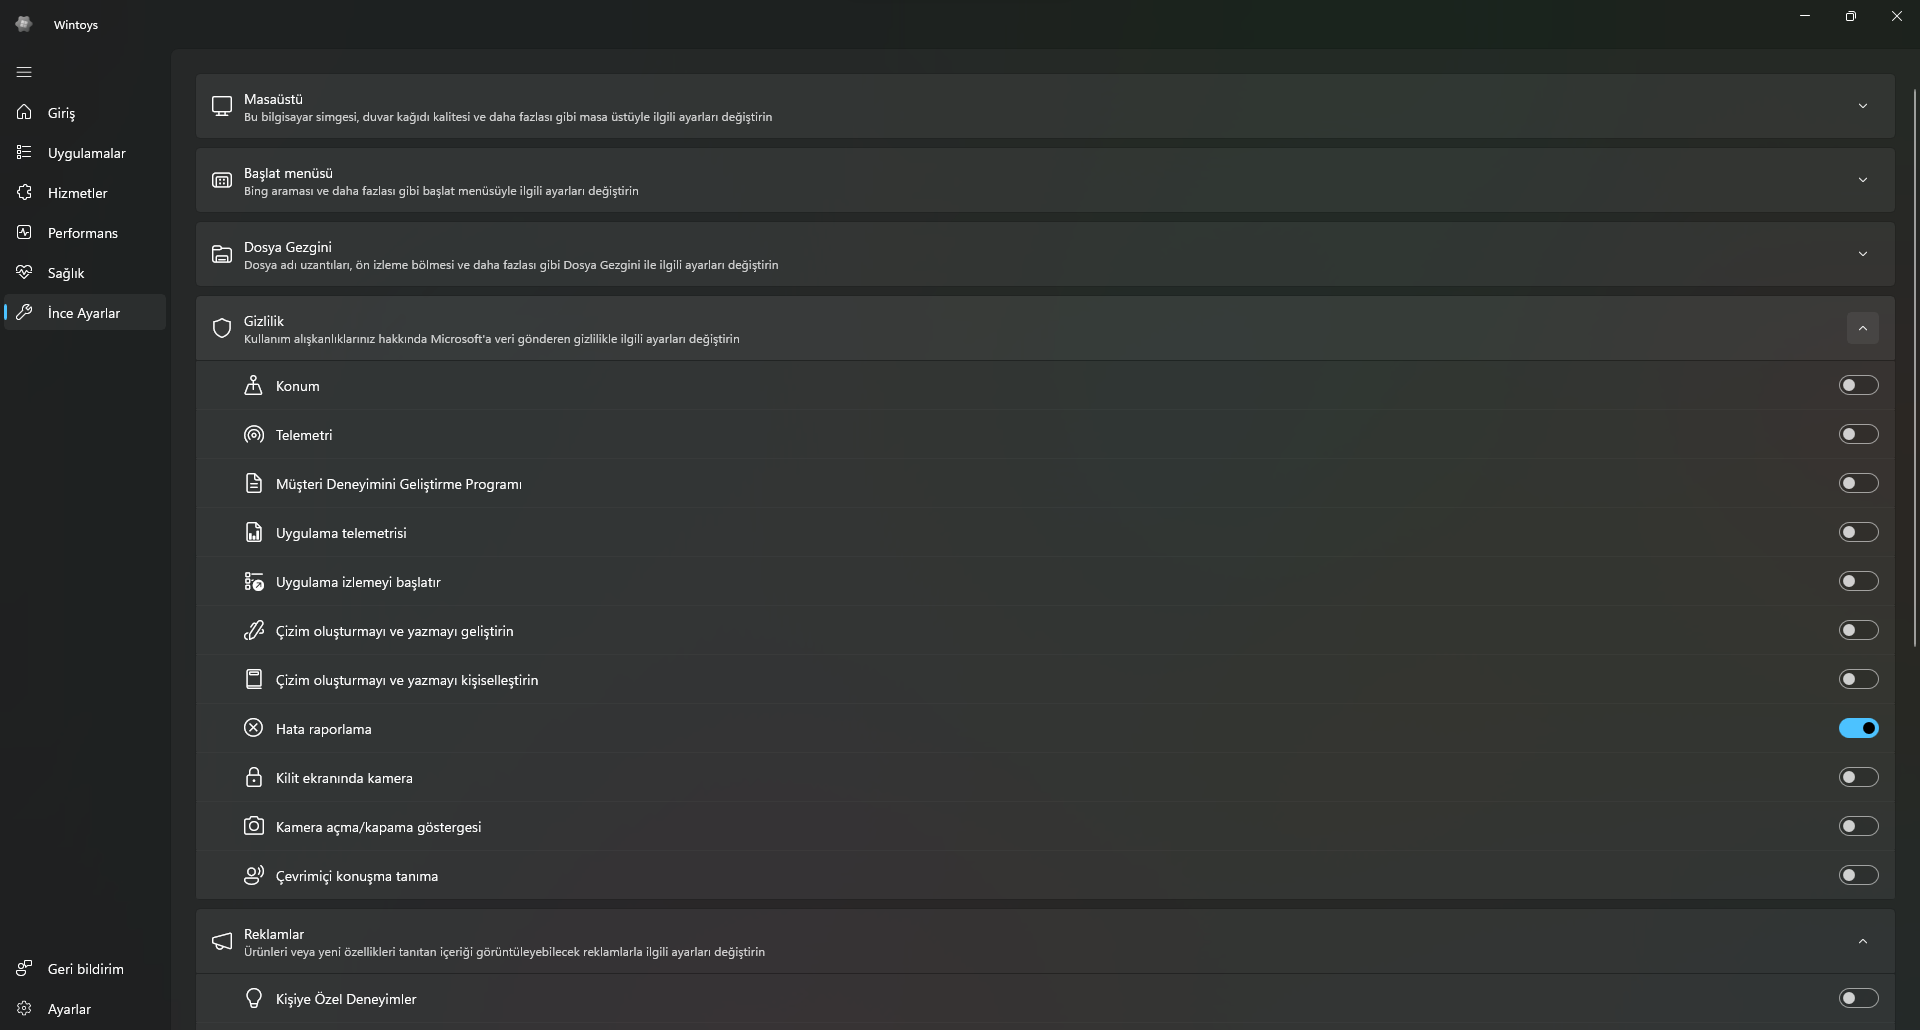The image size is (1920, 1030).
Task: Toggle the Kişiye Özel Deneyimler switch
Action: 1858,999
